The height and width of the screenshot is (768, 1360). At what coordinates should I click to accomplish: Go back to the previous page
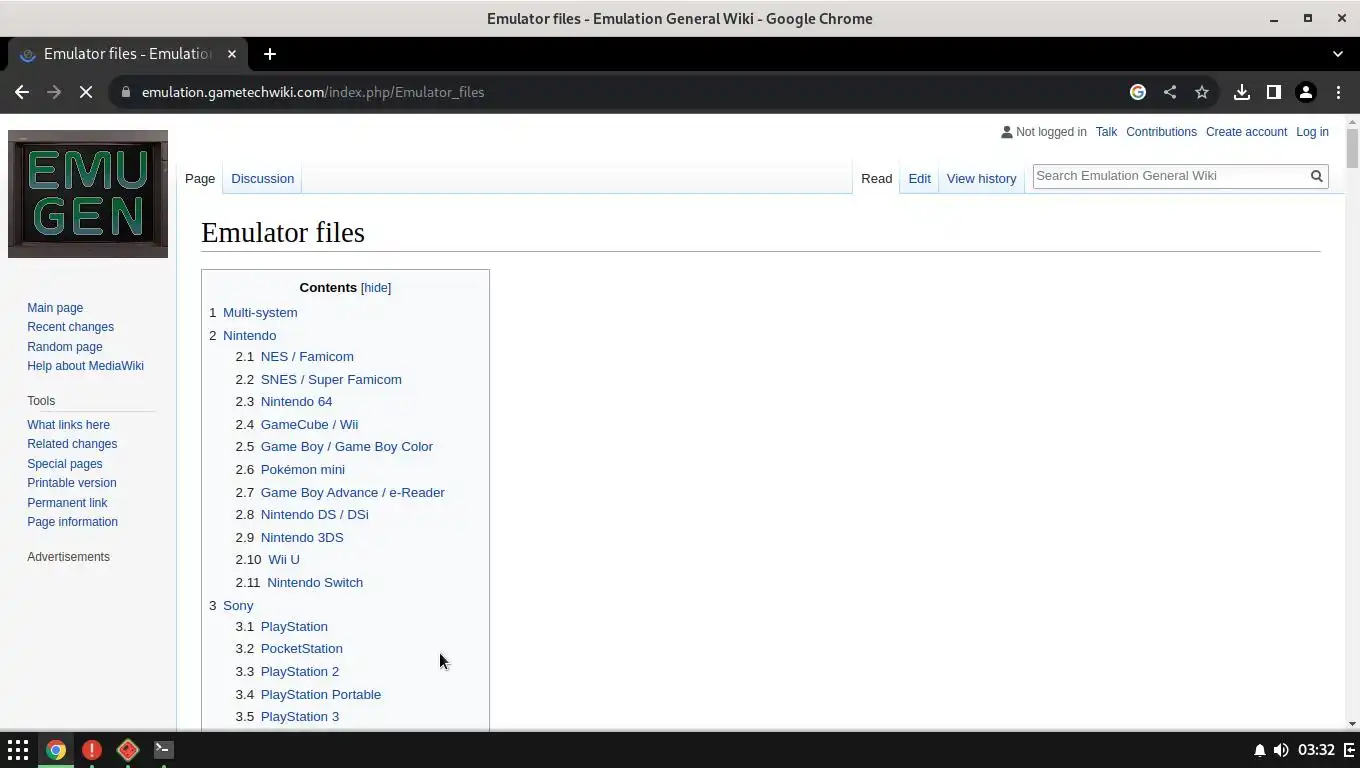click(x=22, y=92)
